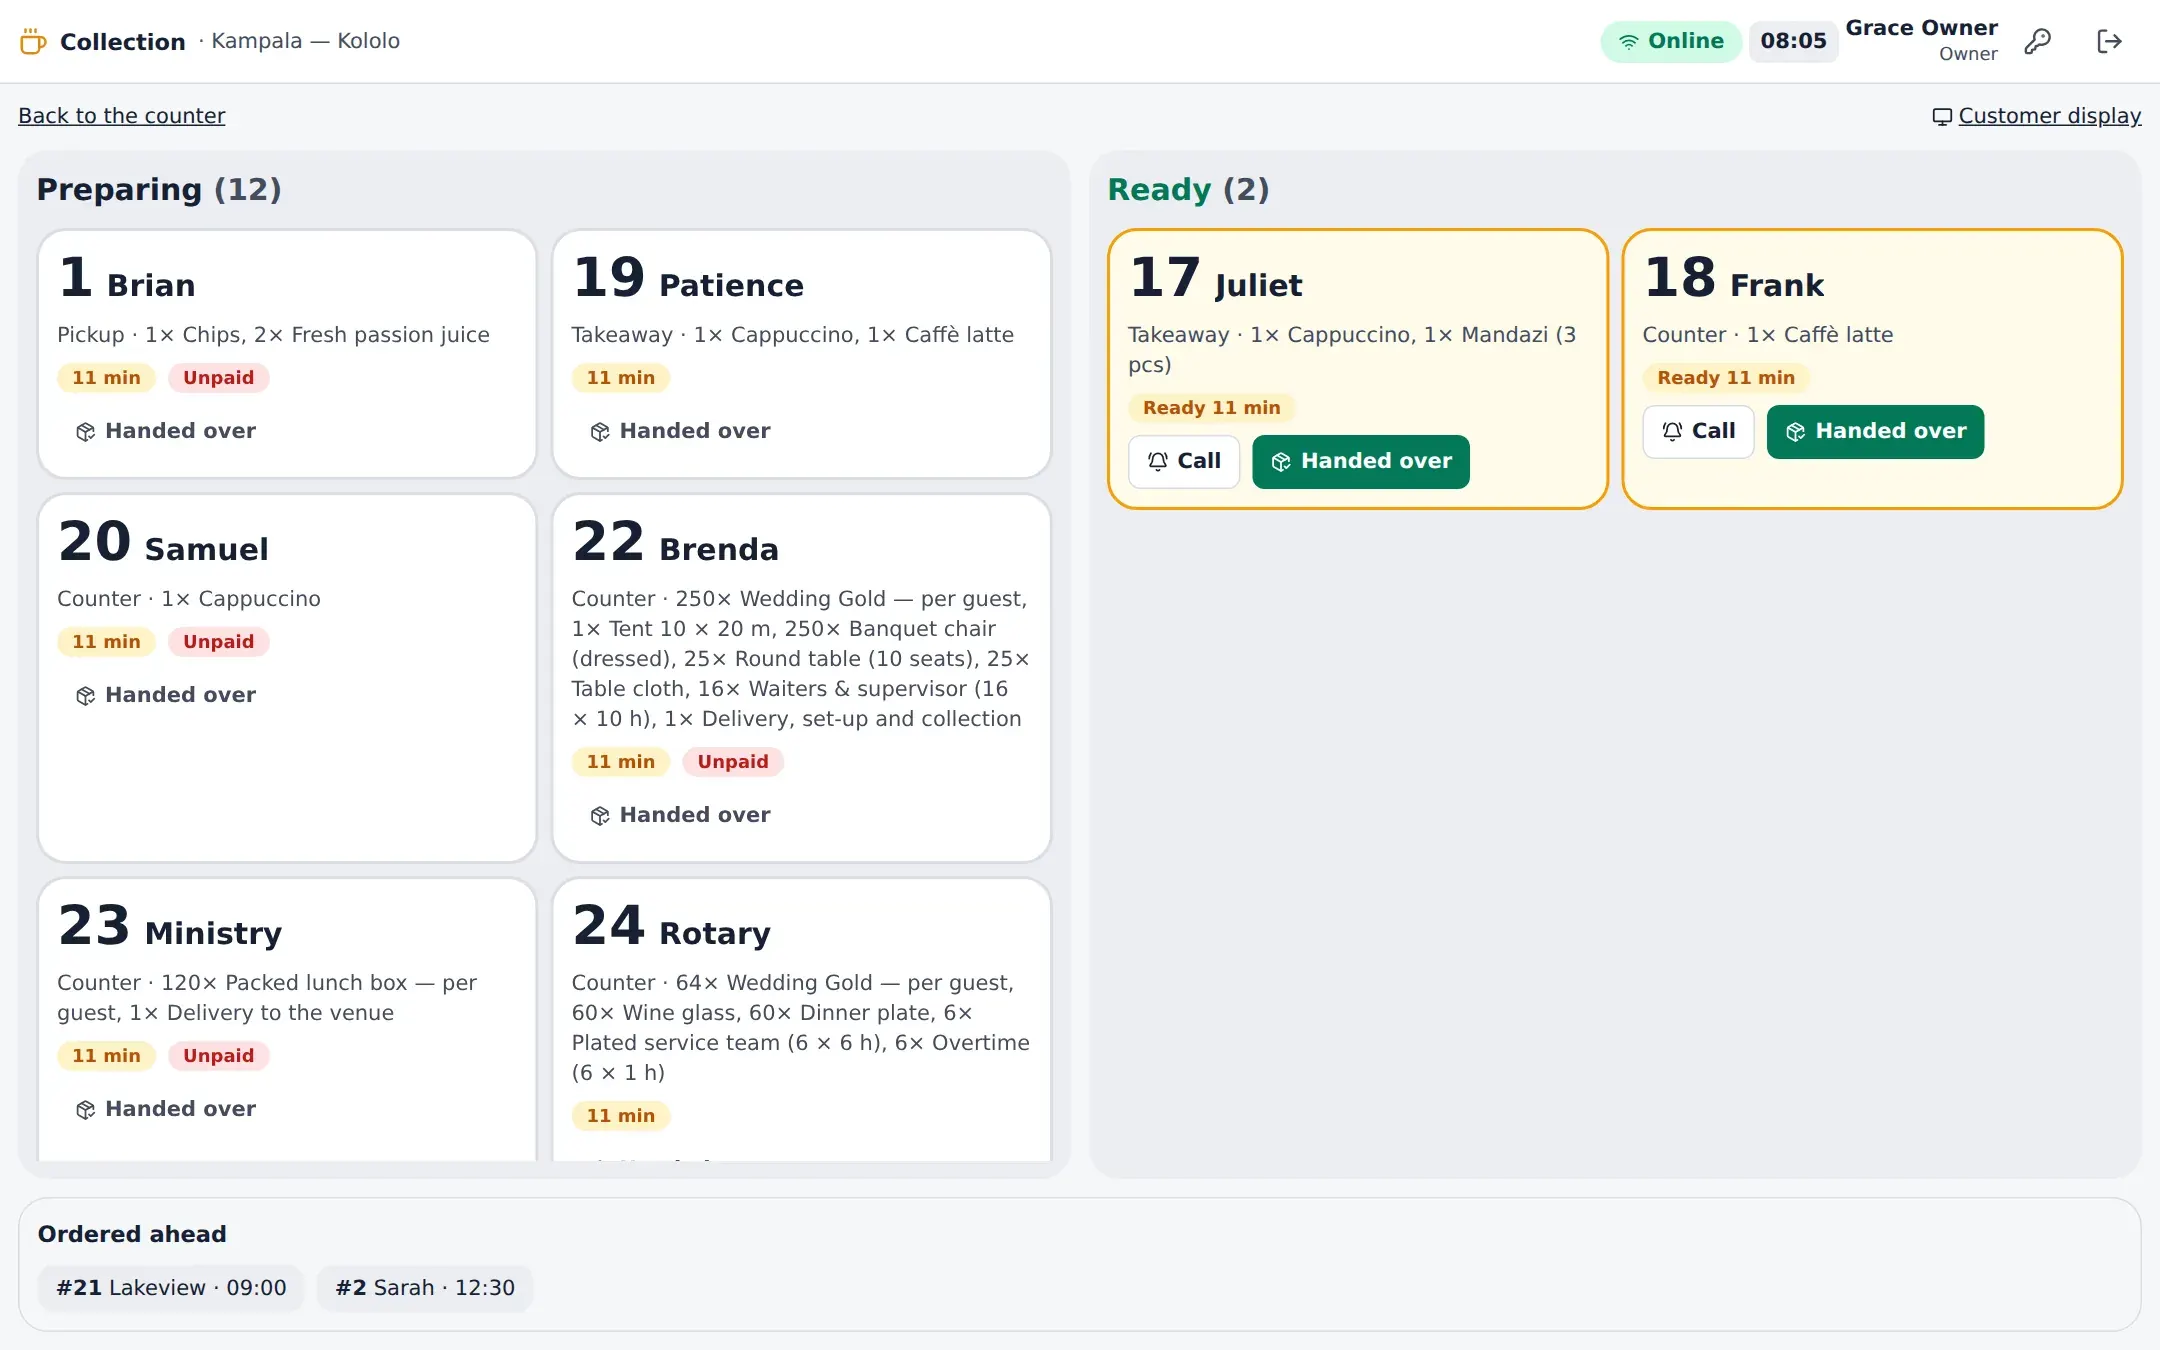Click the bell icon on Frank's Call button
The image size is (2160, 1350).
1672,431
